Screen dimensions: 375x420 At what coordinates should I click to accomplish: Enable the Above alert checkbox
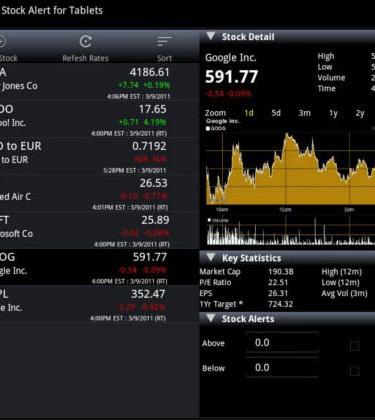click(x=355, y=346)
